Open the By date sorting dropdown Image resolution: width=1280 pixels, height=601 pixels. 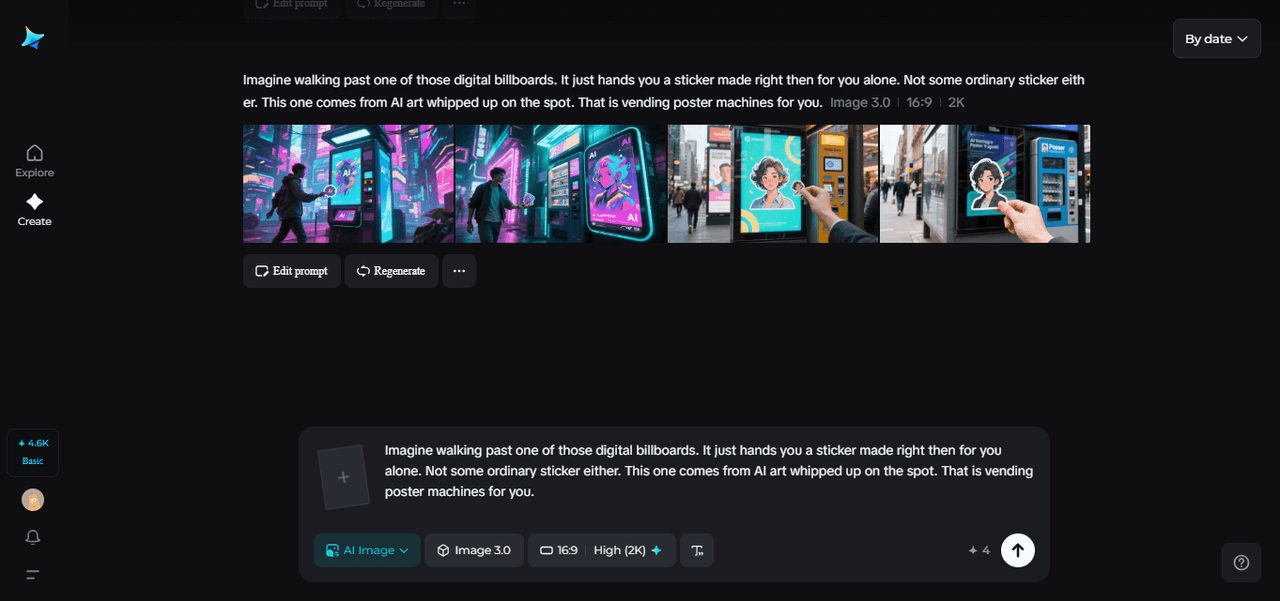1216,38
